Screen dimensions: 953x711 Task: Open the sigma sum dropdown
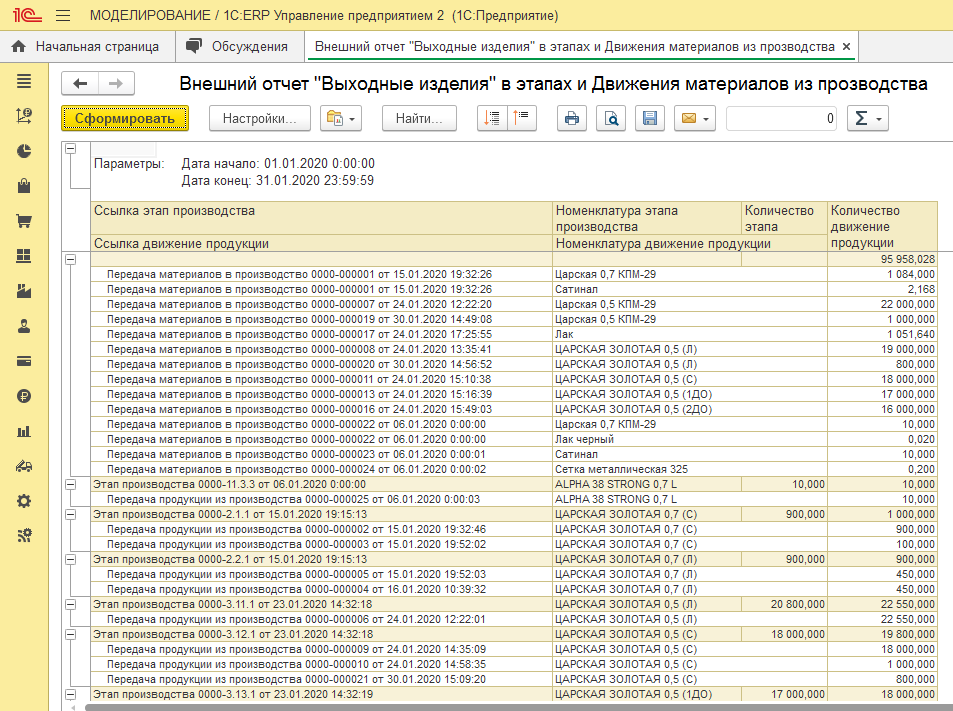point(868,118)
